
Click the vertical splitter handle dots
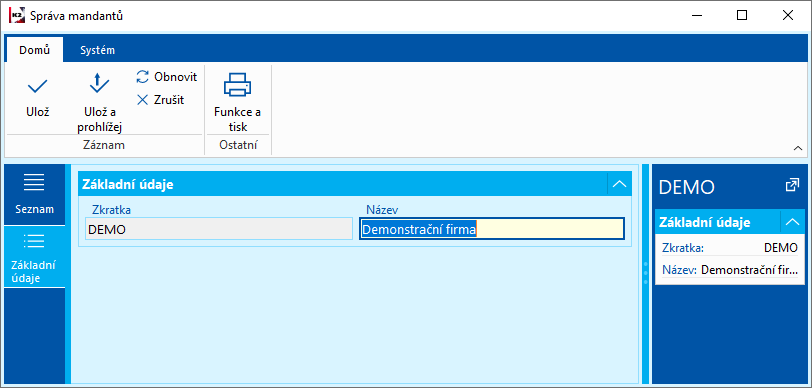click(645, 273)
